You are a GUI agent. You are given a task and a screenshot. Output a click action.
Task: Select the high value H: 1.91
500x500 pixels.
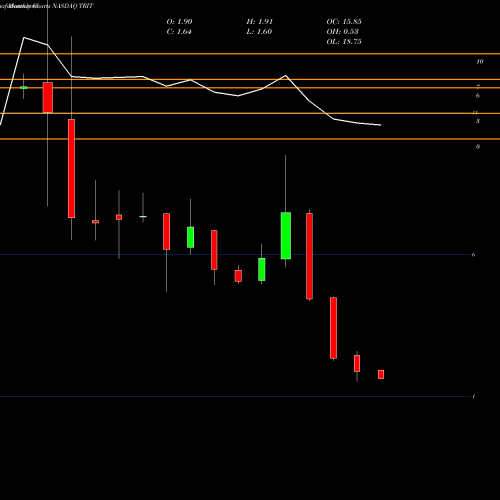coord(260,22)
